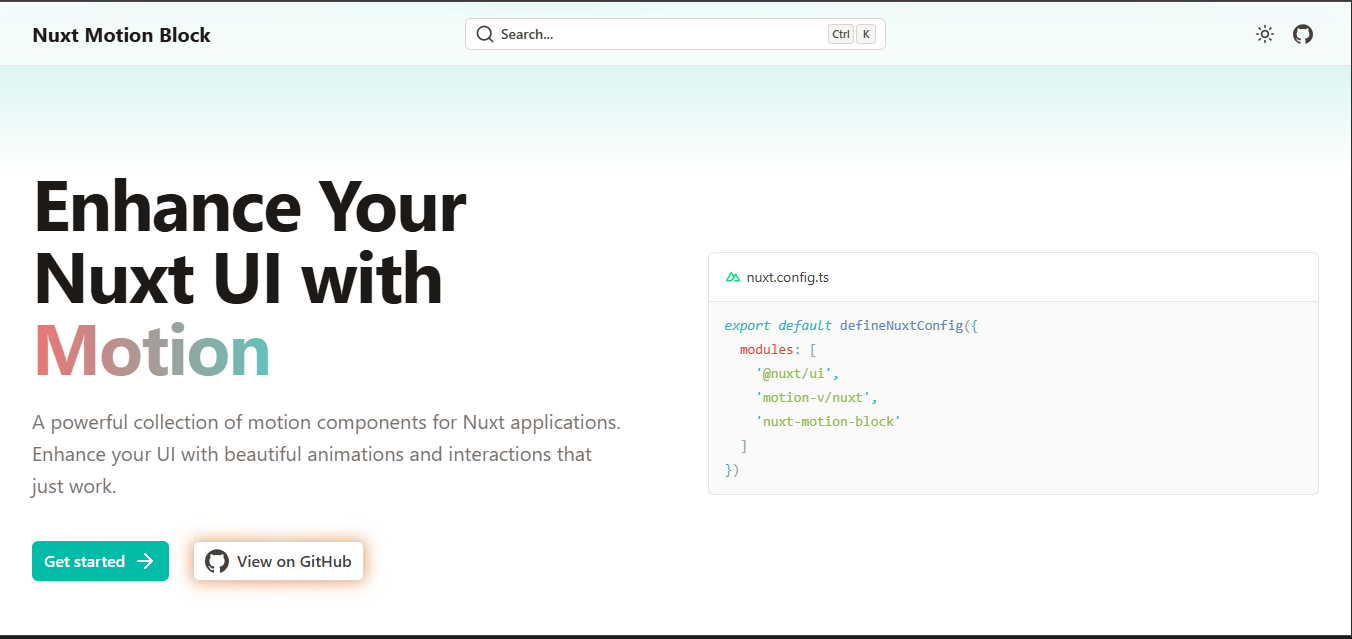Click the 'modules: [' code line
The width and height of the screenshot is (1352, 639).
point(778,349)
